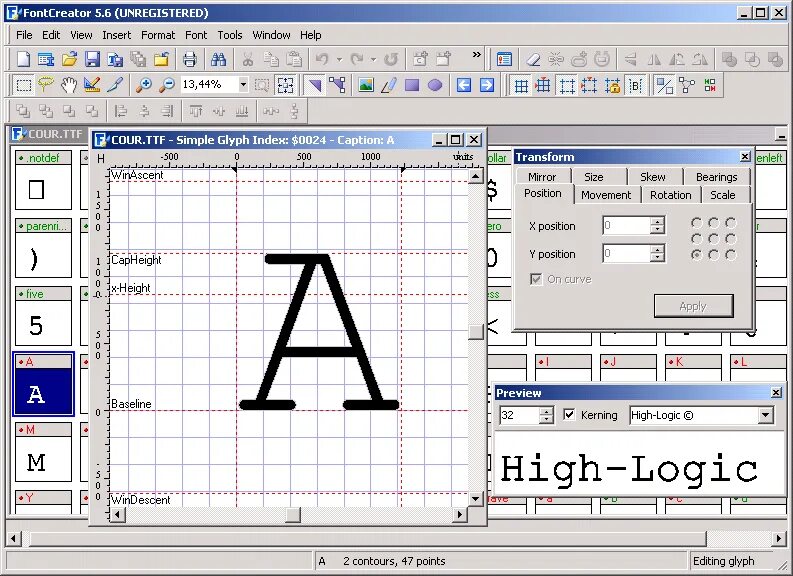The height and width of the screenshot is (576, 793).
Task: Select the freehand pencil shape tool
Action: [x=388, y=85]
